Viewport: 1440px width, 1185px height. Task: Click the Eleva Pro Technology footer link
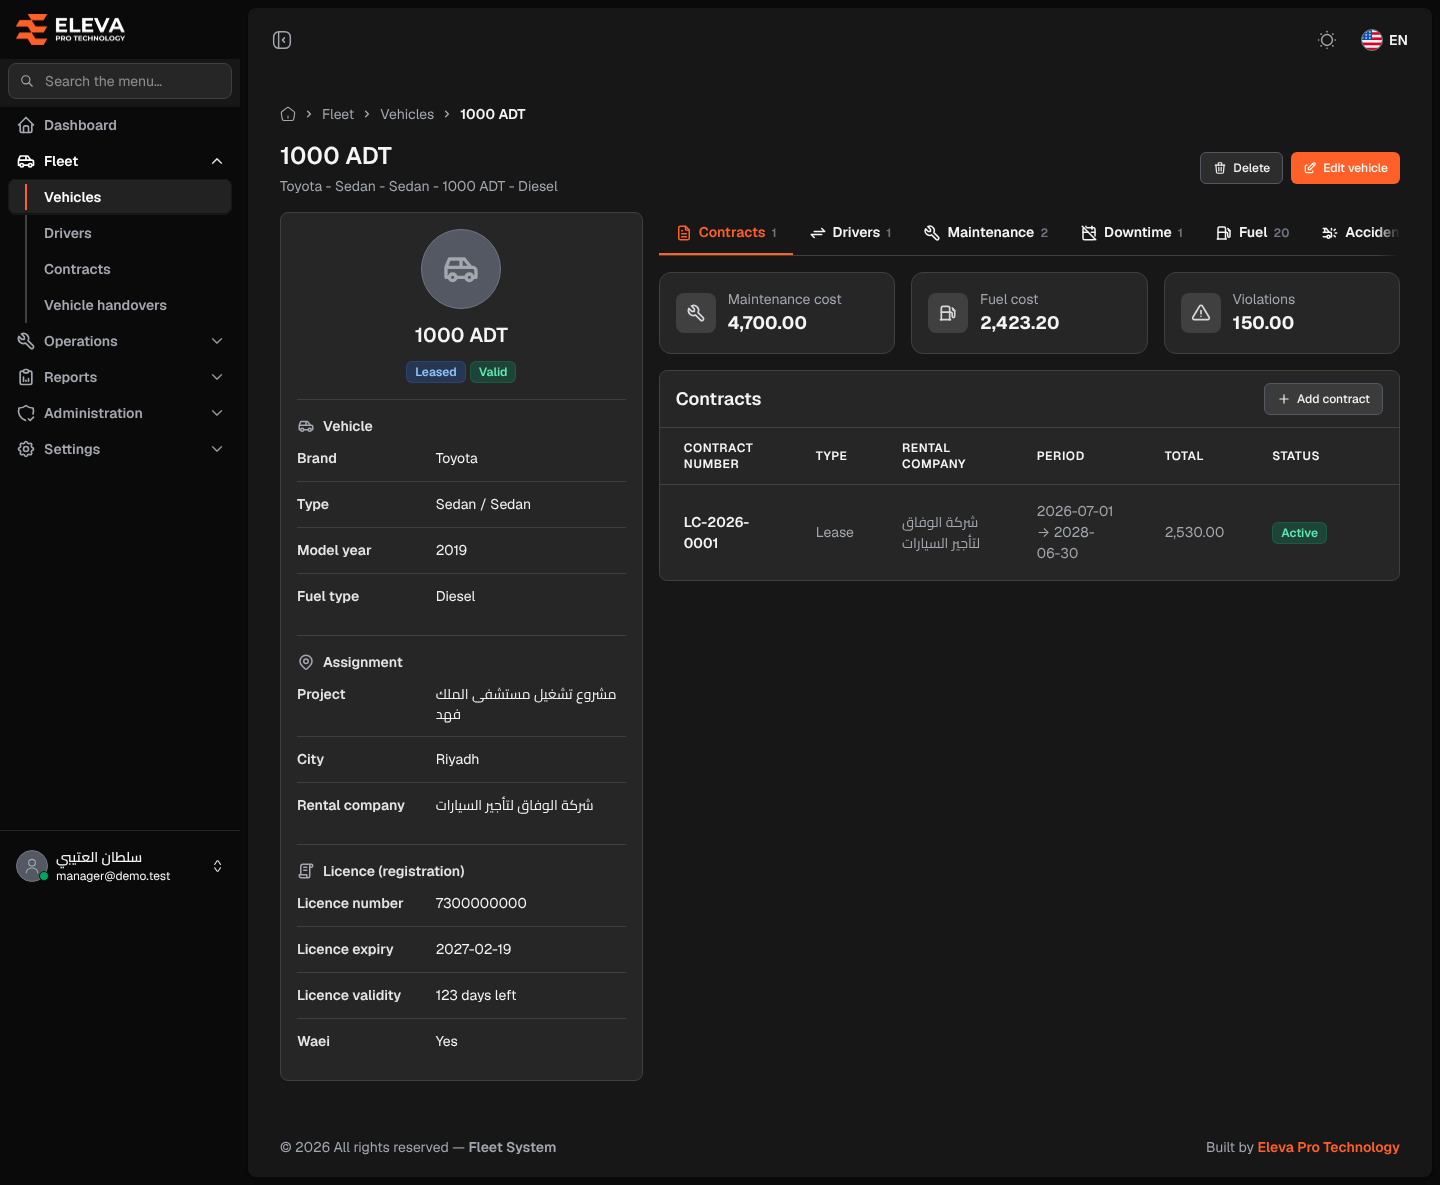1328,1147
